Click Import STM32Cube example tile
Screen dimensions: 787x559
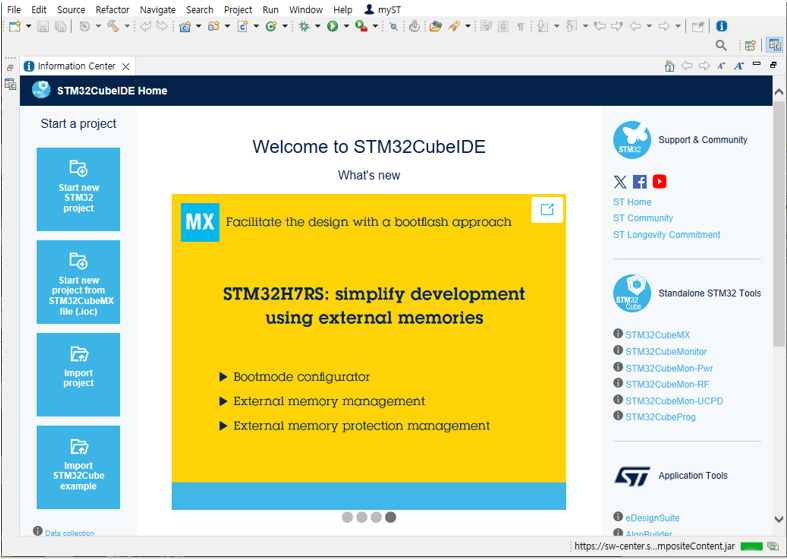pos(78,467)
